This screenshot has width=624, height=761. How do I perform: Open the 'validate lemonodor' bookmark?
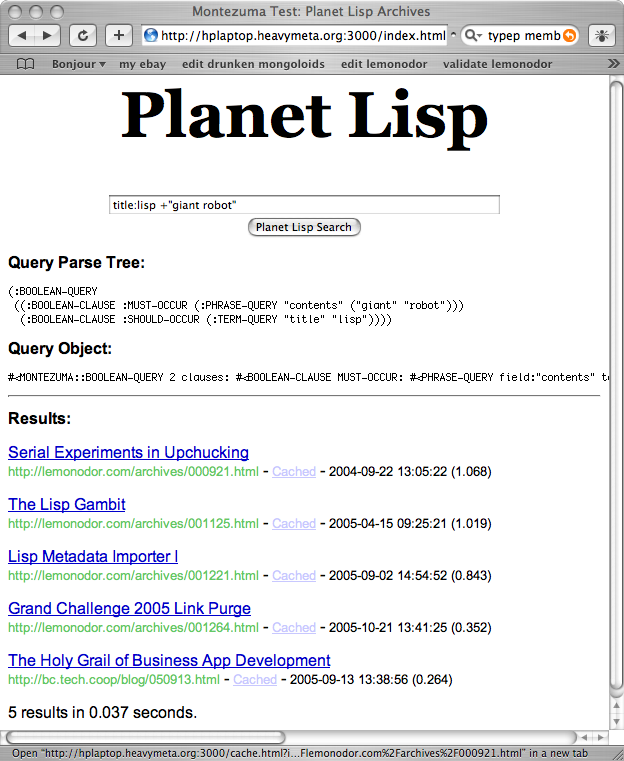(x=497, y=64)
